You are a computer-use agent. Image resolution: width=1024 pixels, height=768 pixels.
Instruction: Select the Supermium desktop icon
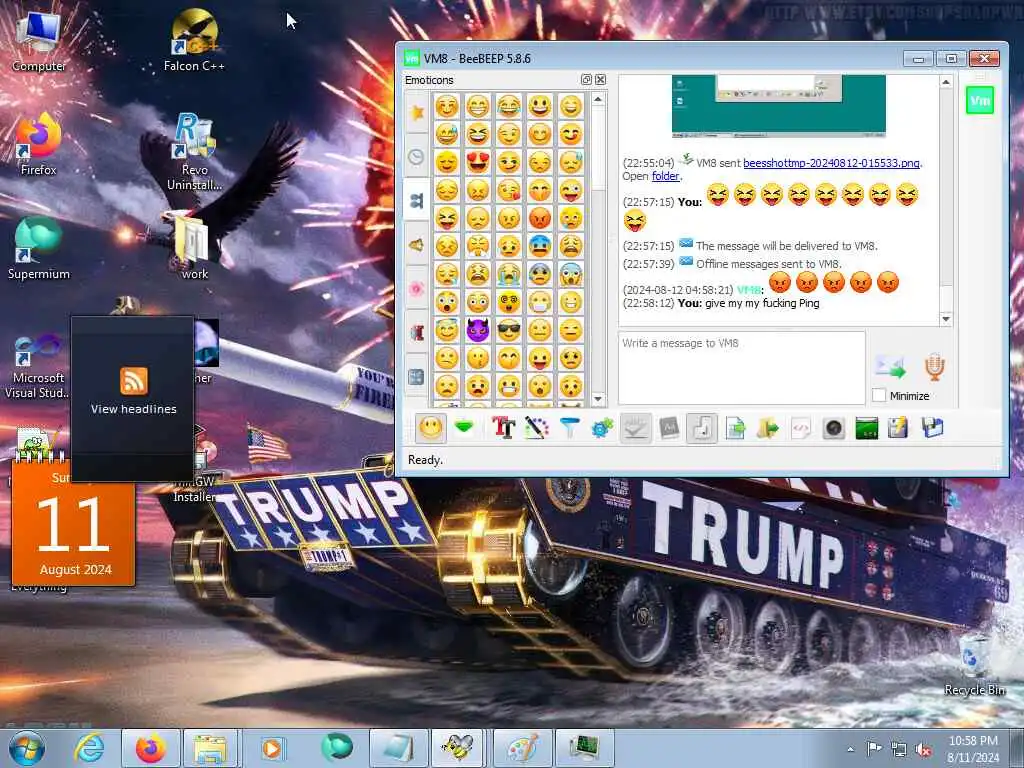tap(39, 249)
